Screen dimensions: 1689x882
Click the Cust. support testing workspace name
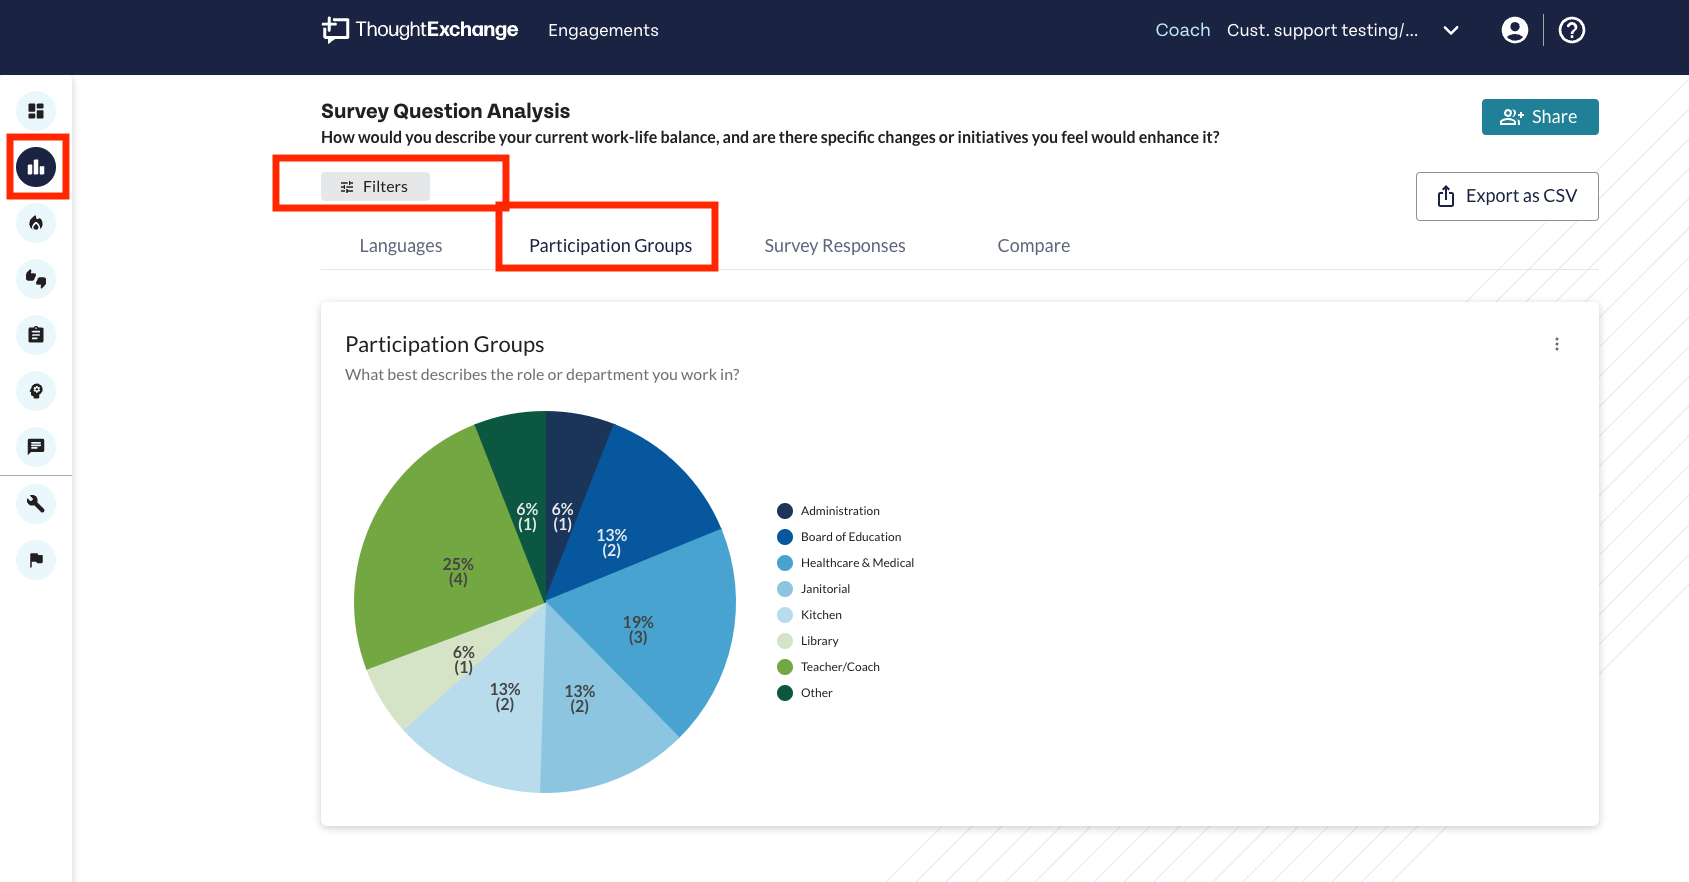click(1322, 30)
